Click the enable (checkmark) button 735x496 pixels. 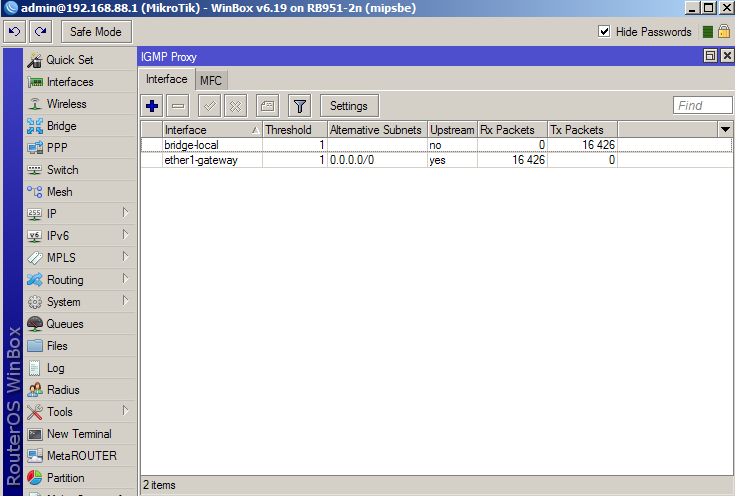210,106
